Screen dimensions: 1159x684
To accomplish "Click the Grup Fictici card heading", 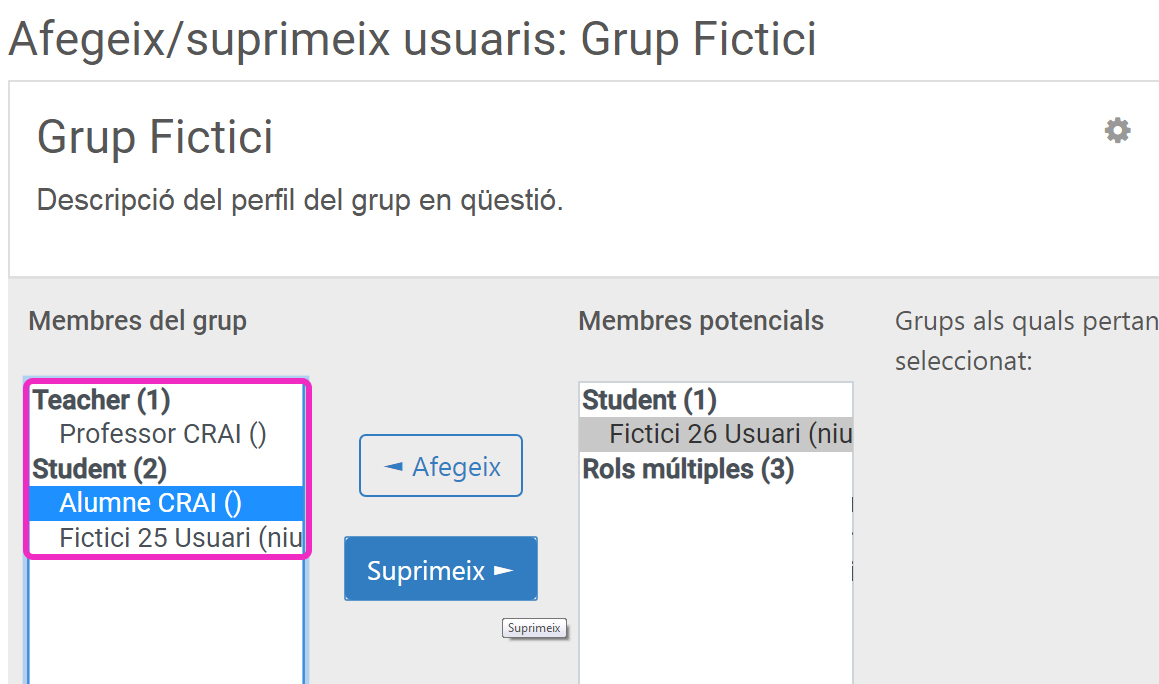I will pos(155,136).
